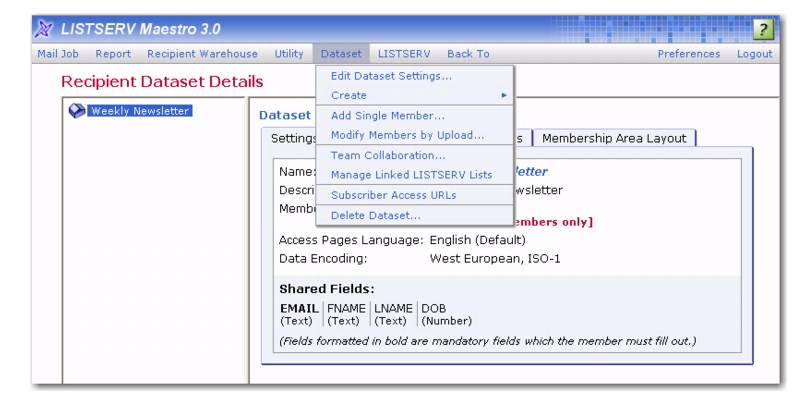The image size is (808, 409).
Task: Click the Weekly Newsletter dataset icon
Action: click(77, 110)
